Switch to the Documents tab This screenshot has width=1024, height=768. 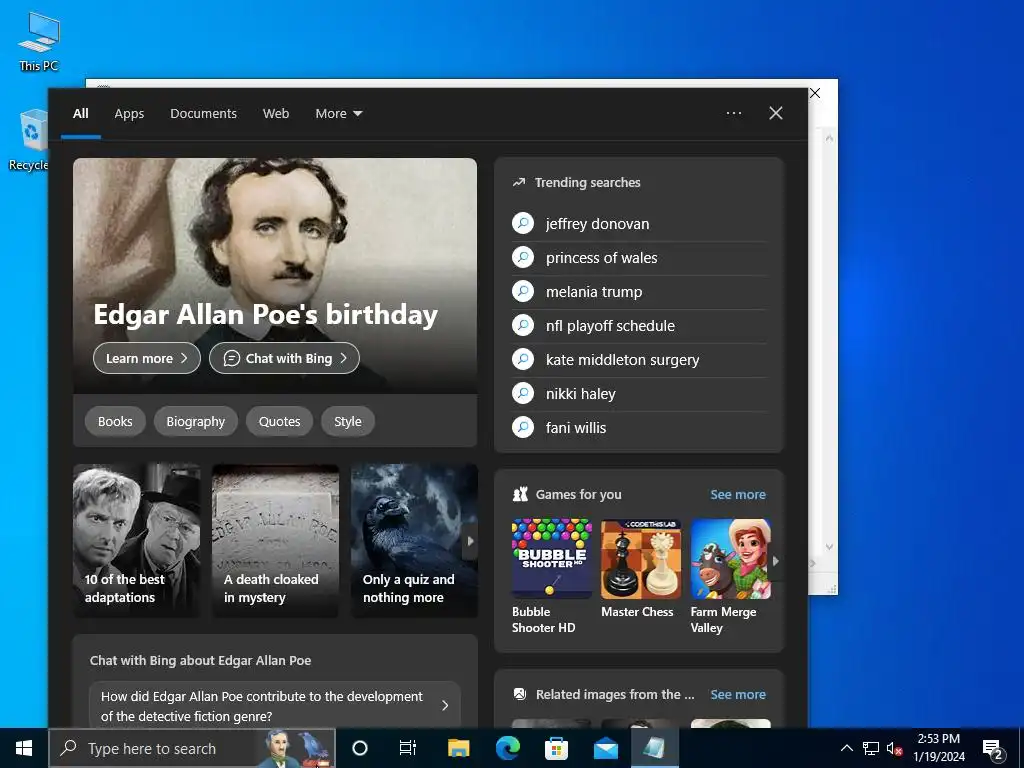point(203,114)
